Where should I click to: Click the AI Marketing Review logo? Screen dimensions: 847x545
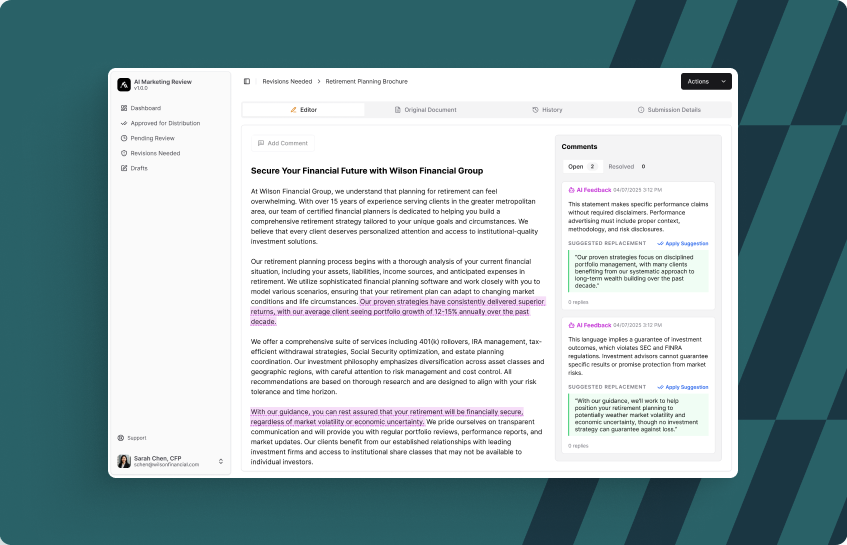123,85
